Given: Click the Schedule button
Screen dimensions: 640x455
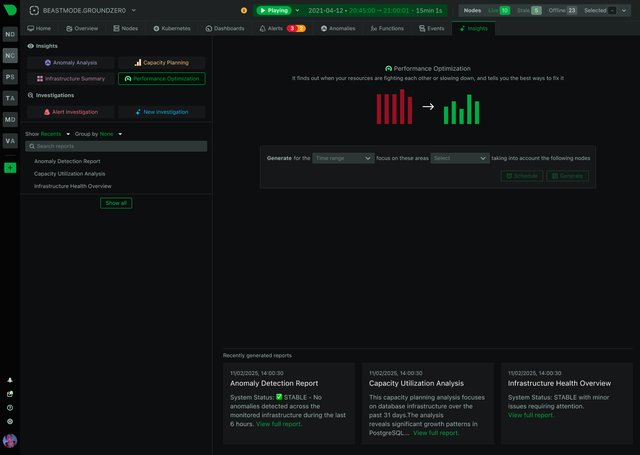Looking at the screenshot, I should [522, 176].
